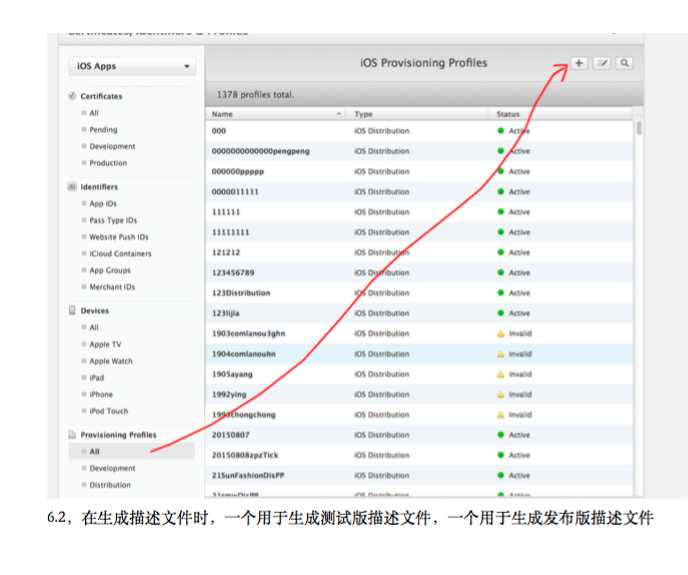The height and width of the screenshot is (575, 688).
Task: Sort by Status column header
Action: tap(508, 114)
